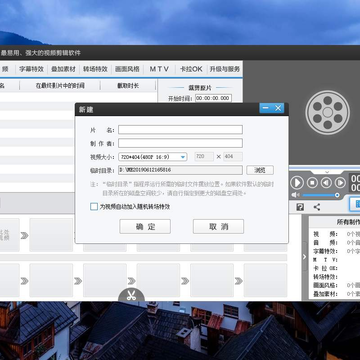Click the film reel icon in preview
Image resolution: width=360 pixels, height=360 pixels.
[327, 112]
